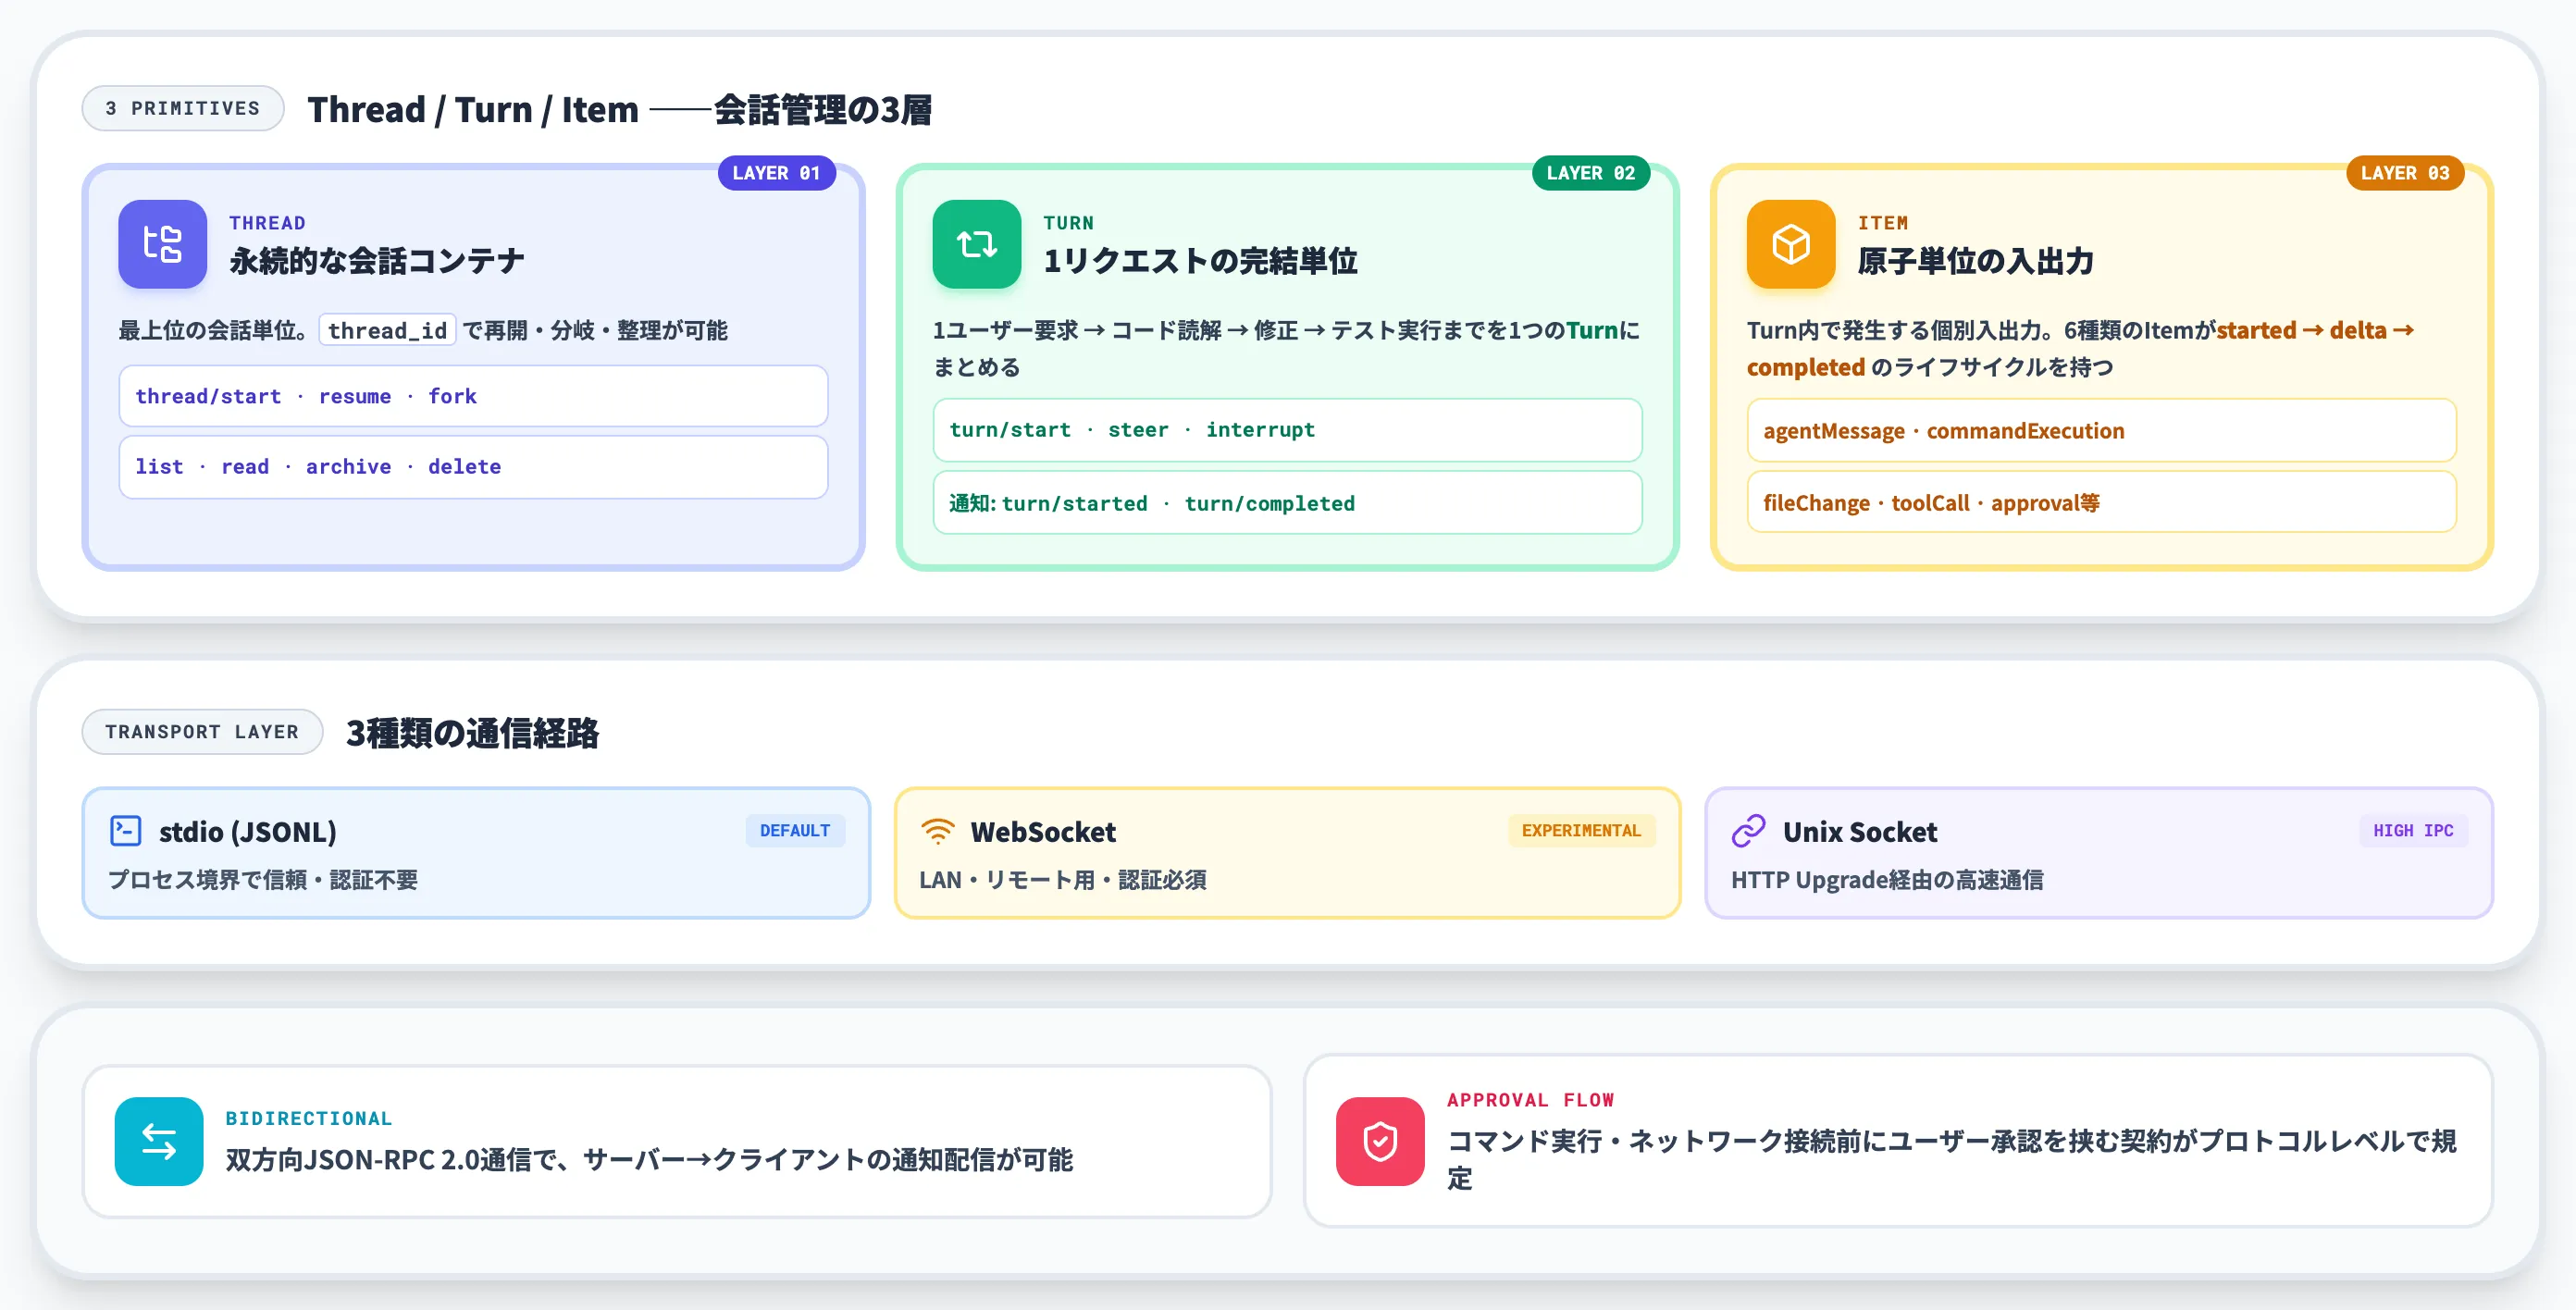2576x1310 pixels.
Task: Click the ITEM small label
Action: 1882,222
